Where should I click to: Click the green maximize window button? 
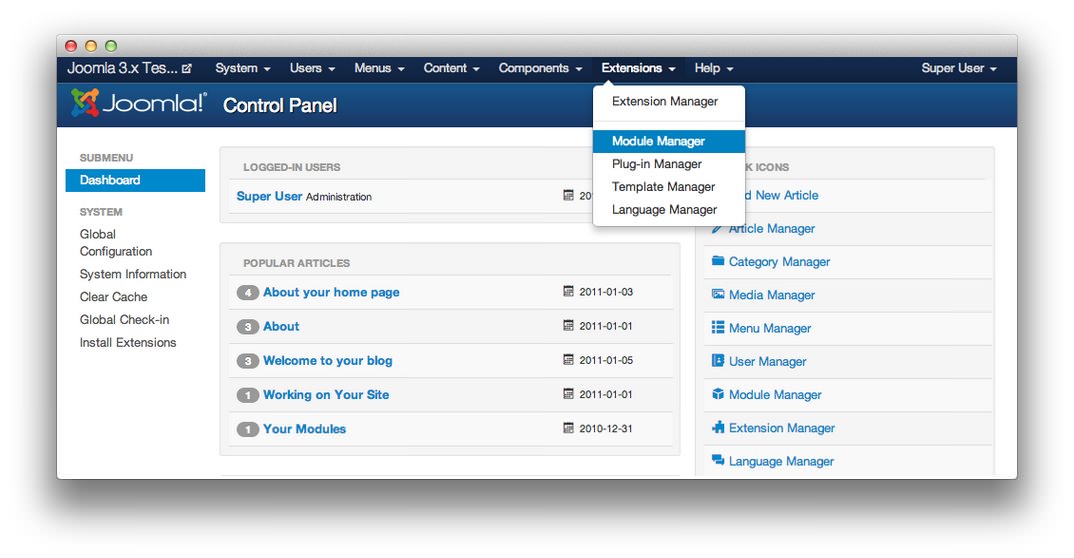tap(111, 46)
